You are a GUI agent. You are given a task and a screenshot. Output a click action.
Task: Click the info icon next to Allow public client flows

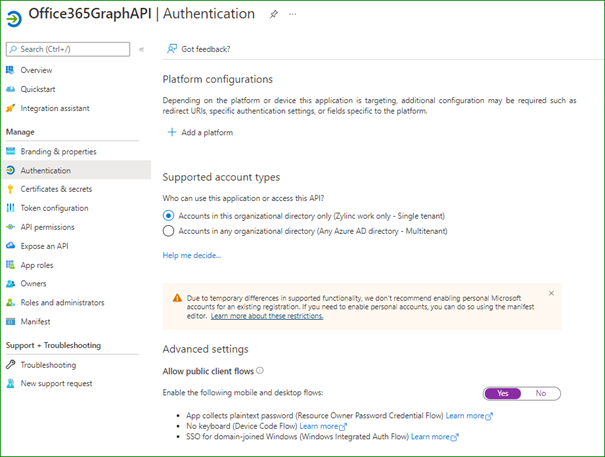click(260, 371)
